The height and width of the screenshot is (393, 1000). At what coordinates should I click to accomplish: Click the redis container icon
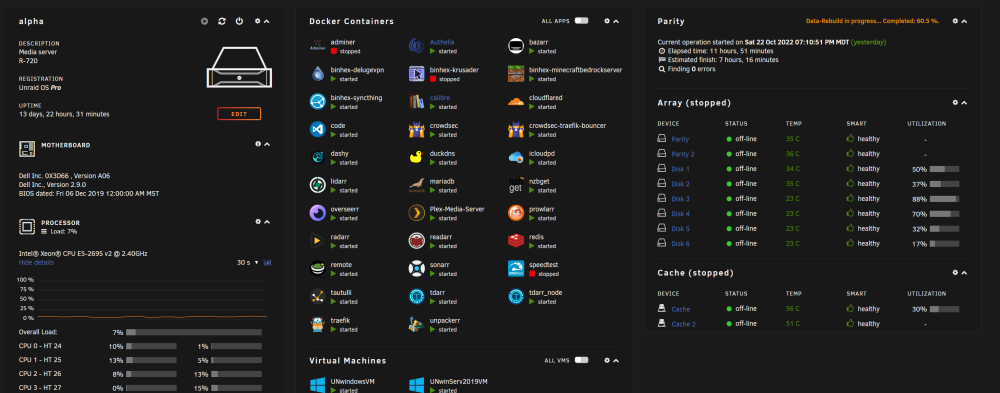(x=515, y=241)
